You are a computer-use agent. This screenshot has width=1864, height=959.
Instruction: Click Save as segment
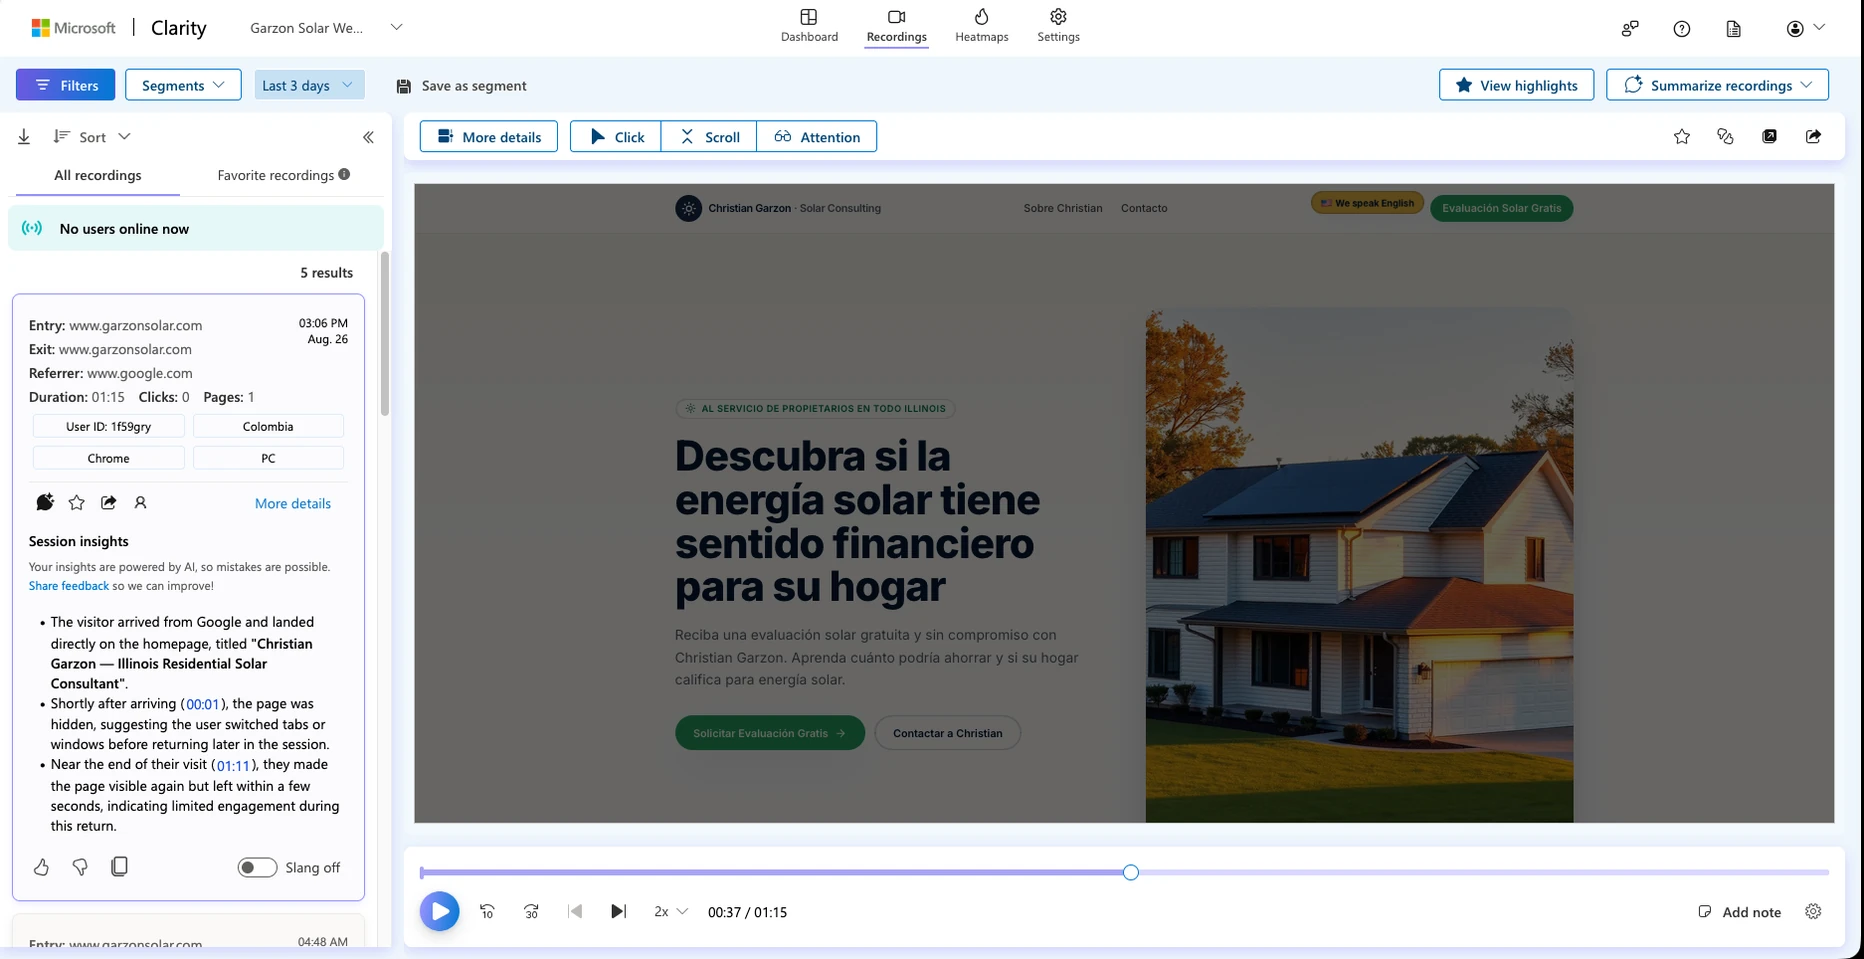(461, 86)
